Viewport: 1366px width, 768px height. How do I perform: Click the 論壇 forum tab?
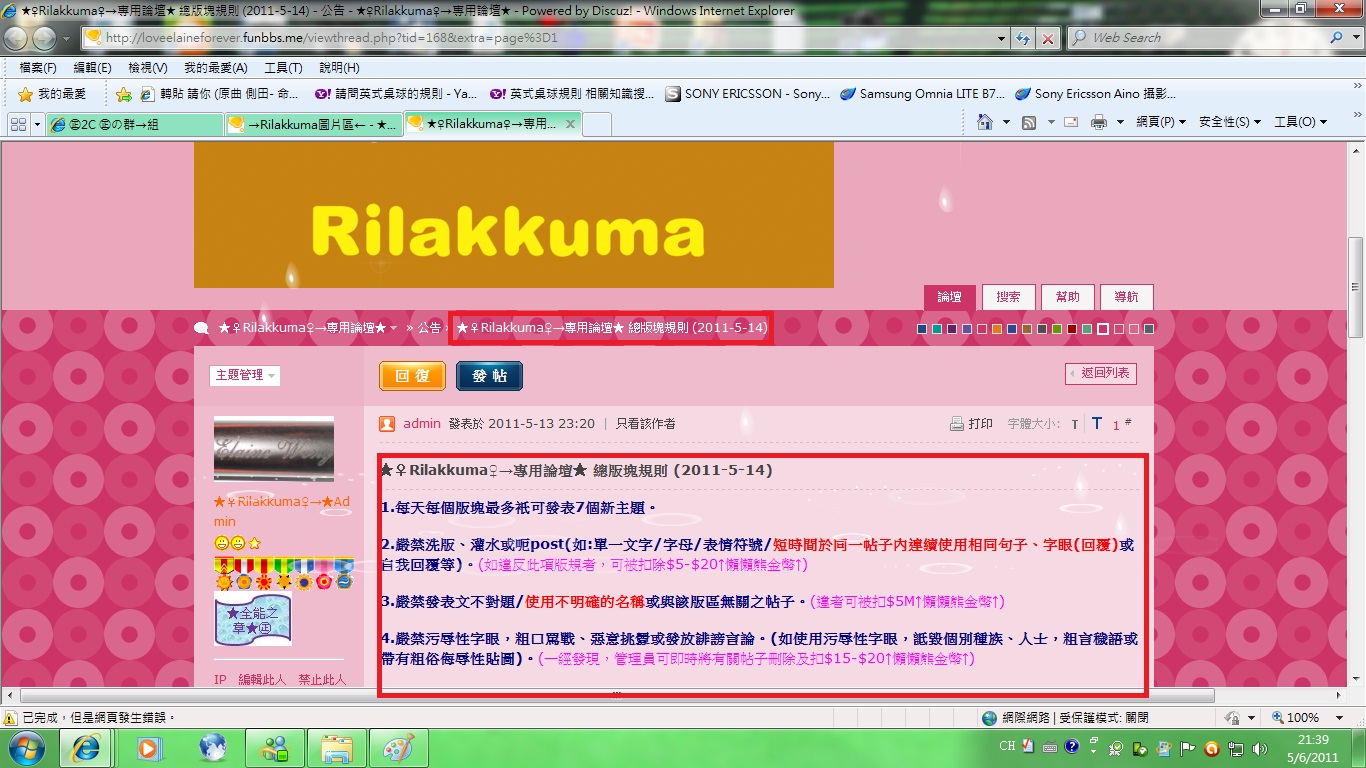949,297
